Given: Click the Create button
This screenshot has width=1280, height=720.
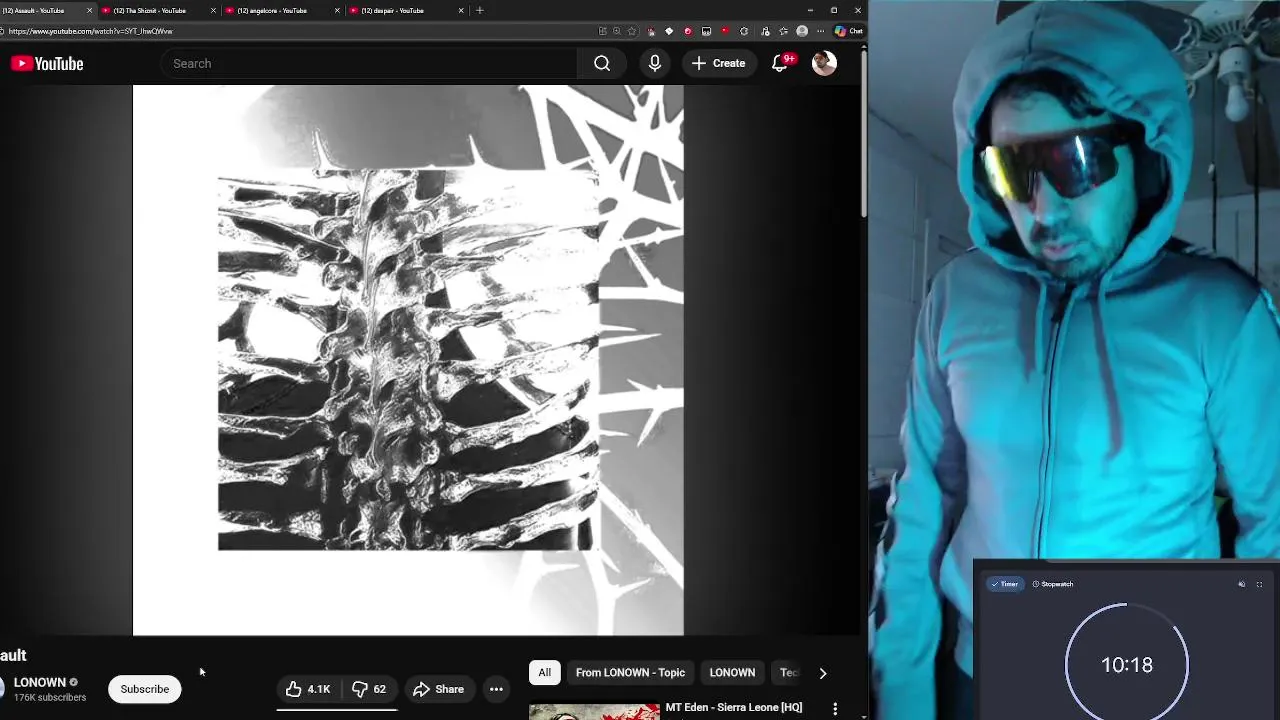Looking at the screenshot, I should (719, 63).
